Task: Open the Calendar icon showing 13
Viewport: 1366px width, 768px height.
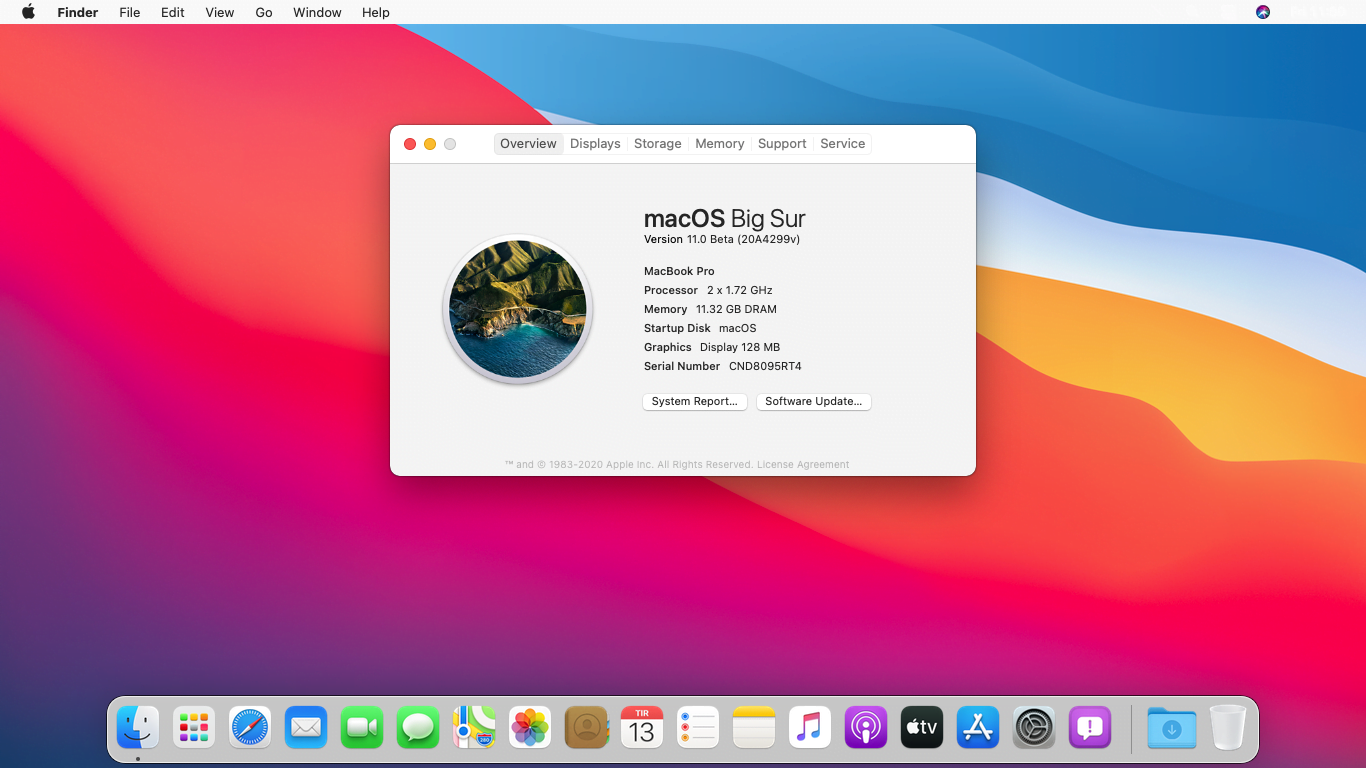Action: coord(642,727)
